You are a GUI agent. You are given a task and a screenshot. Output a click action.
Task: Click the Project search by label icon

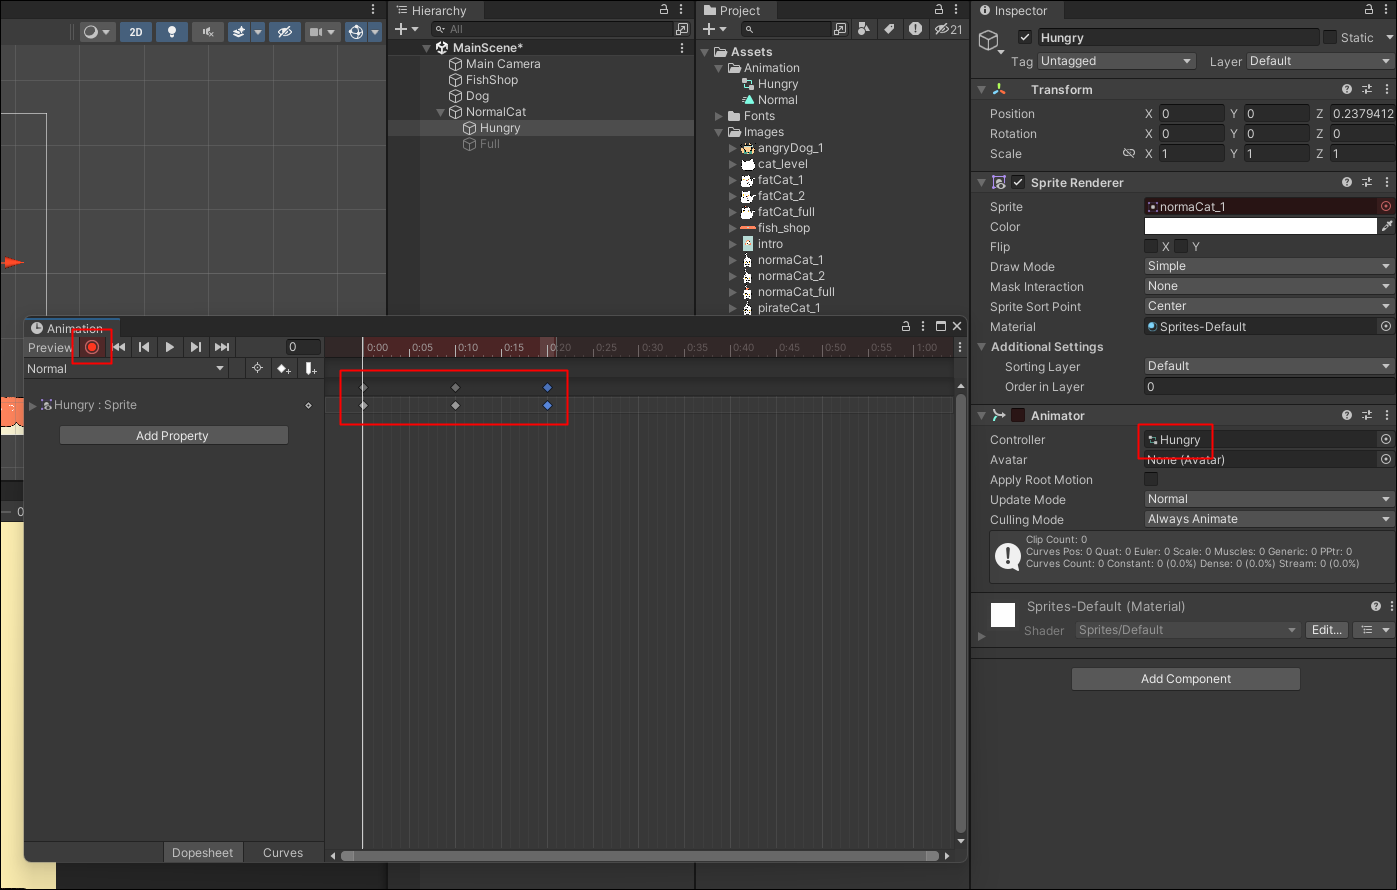pos(889,29)
